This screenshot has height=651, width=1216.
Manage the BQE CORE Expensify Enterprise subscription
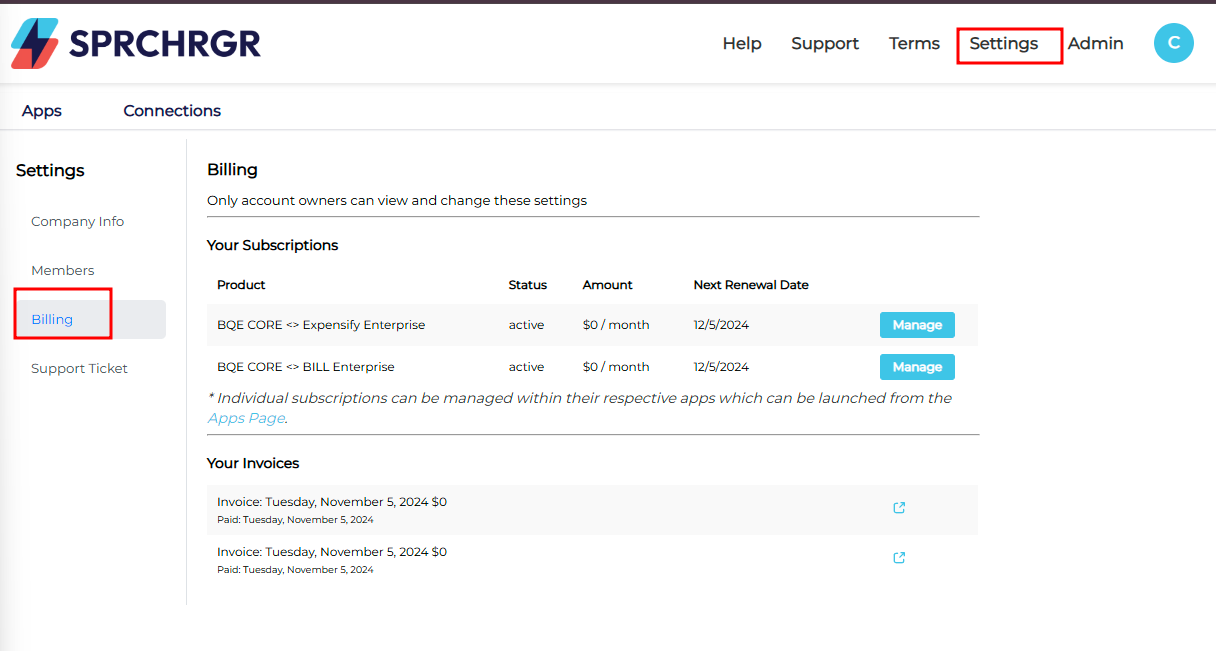(917, 325)
